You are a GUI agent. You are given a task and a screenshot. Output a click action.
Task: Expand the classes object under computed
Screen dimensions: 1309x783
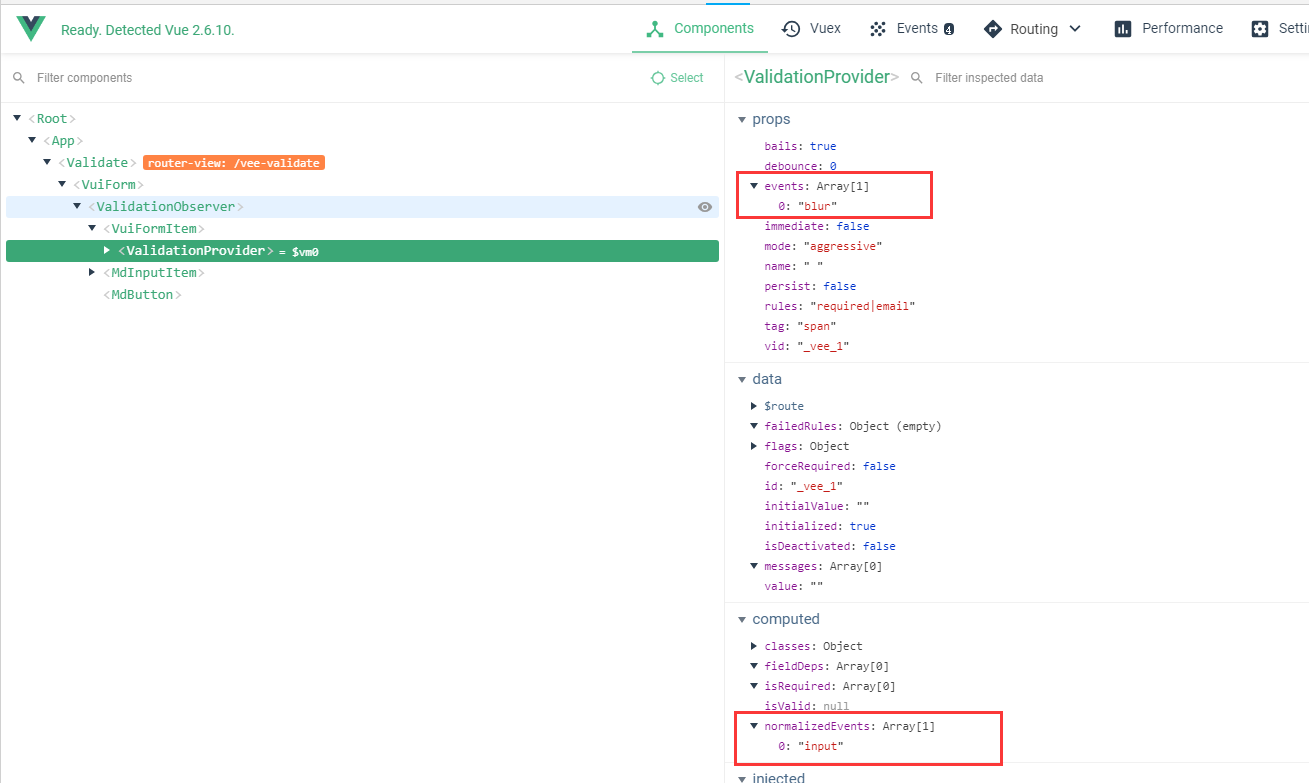(x=753, y=645)
